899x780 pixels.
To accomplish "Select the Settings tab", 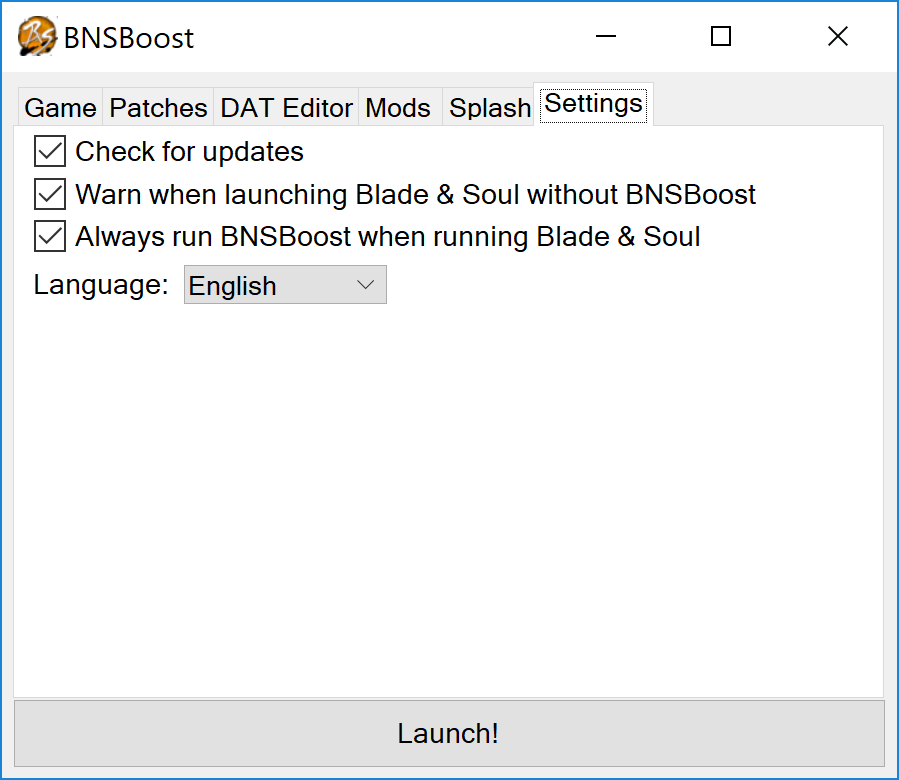I will tap(593, 104).
